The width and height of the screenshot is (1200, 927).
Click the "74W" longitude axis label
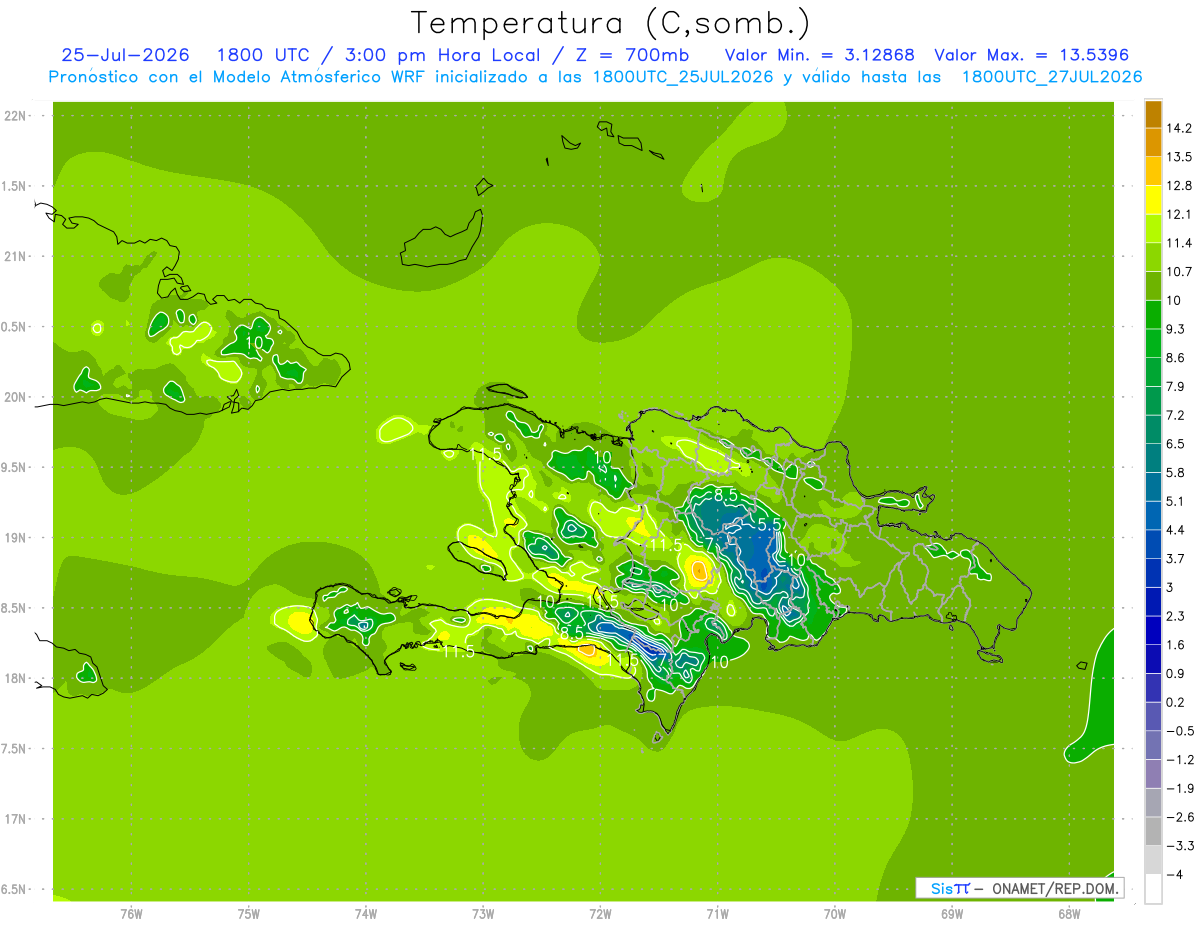(366, 914)
